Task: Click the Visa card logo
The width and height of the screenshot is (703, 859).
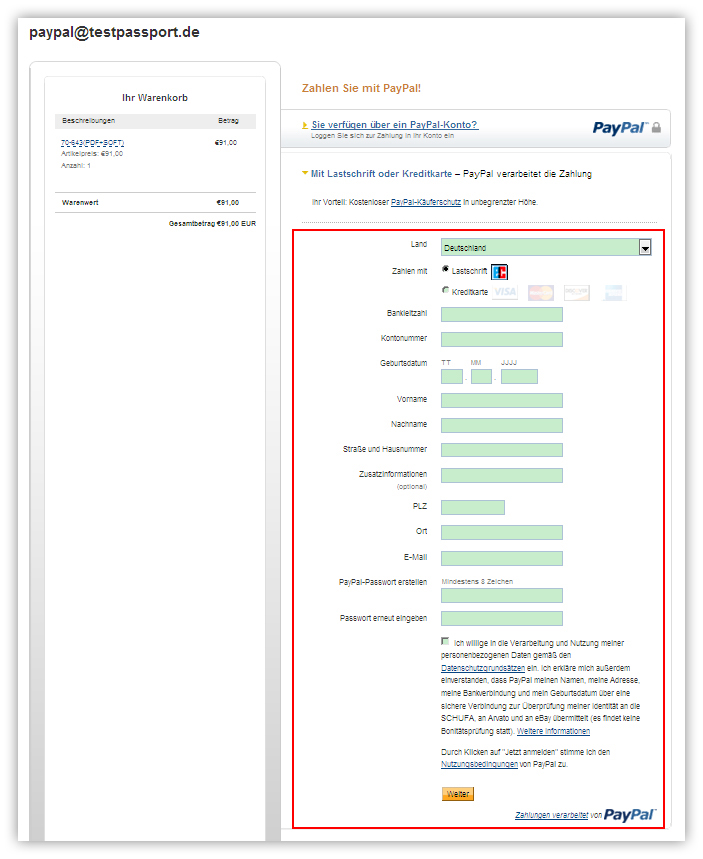Action: [505, 292]
